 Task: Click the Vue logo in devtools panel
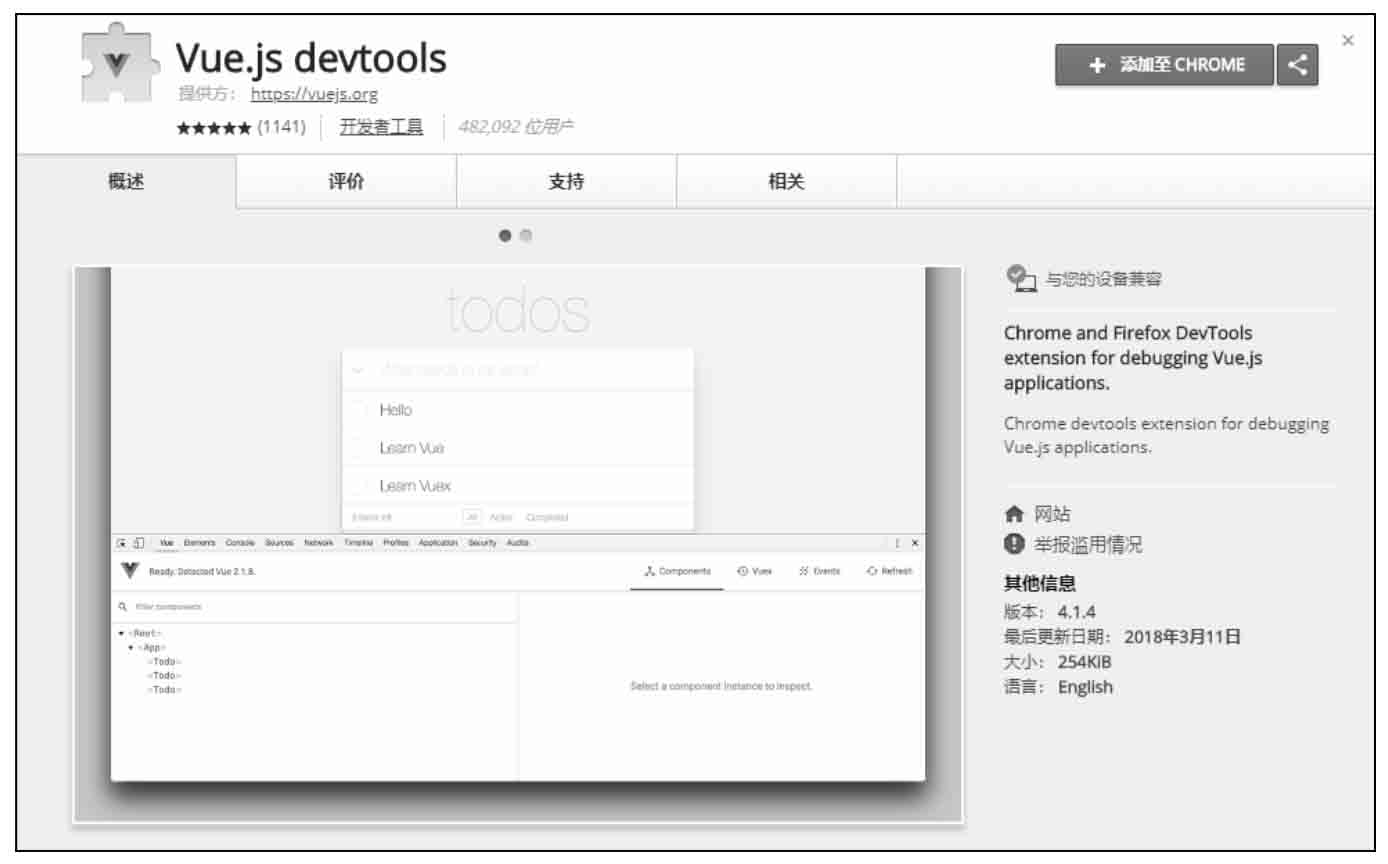tap(130, 571)
